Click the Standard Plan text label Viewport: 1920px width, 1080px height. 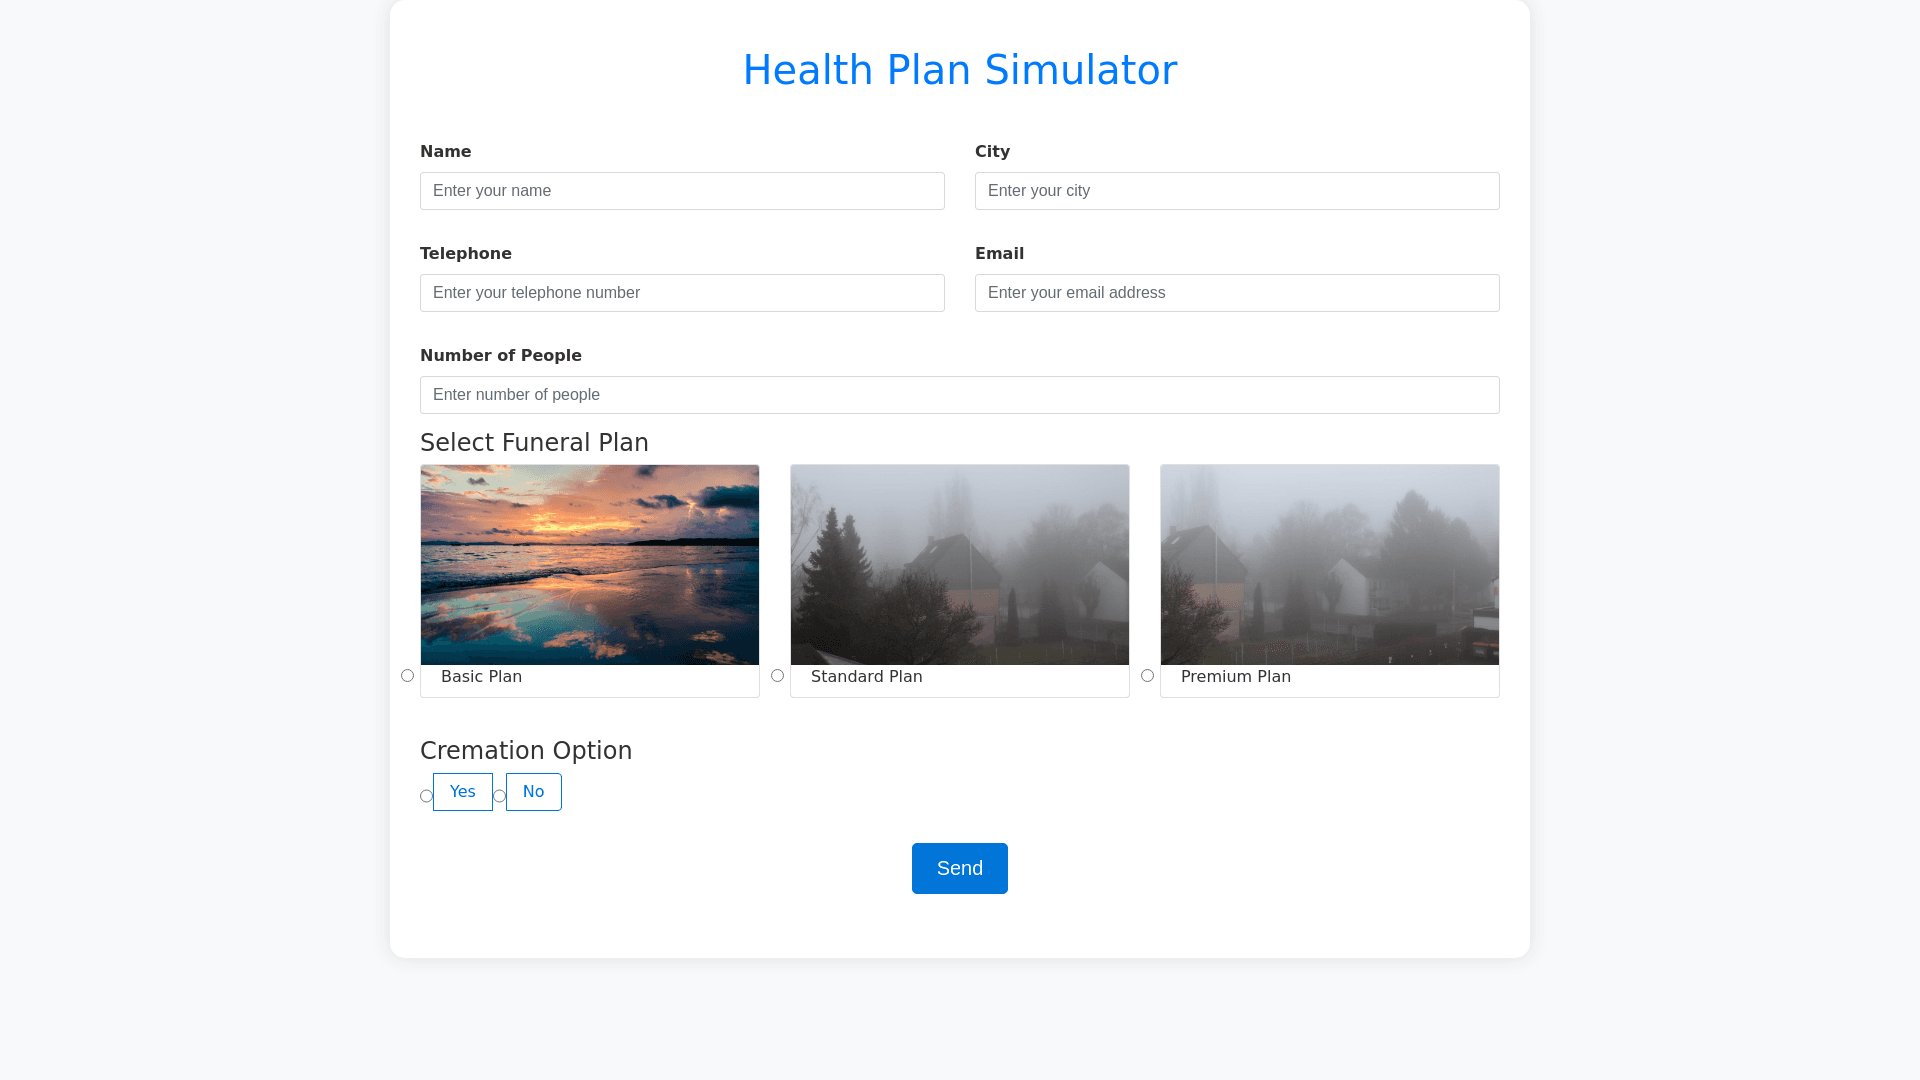click(x=866, y=677)
